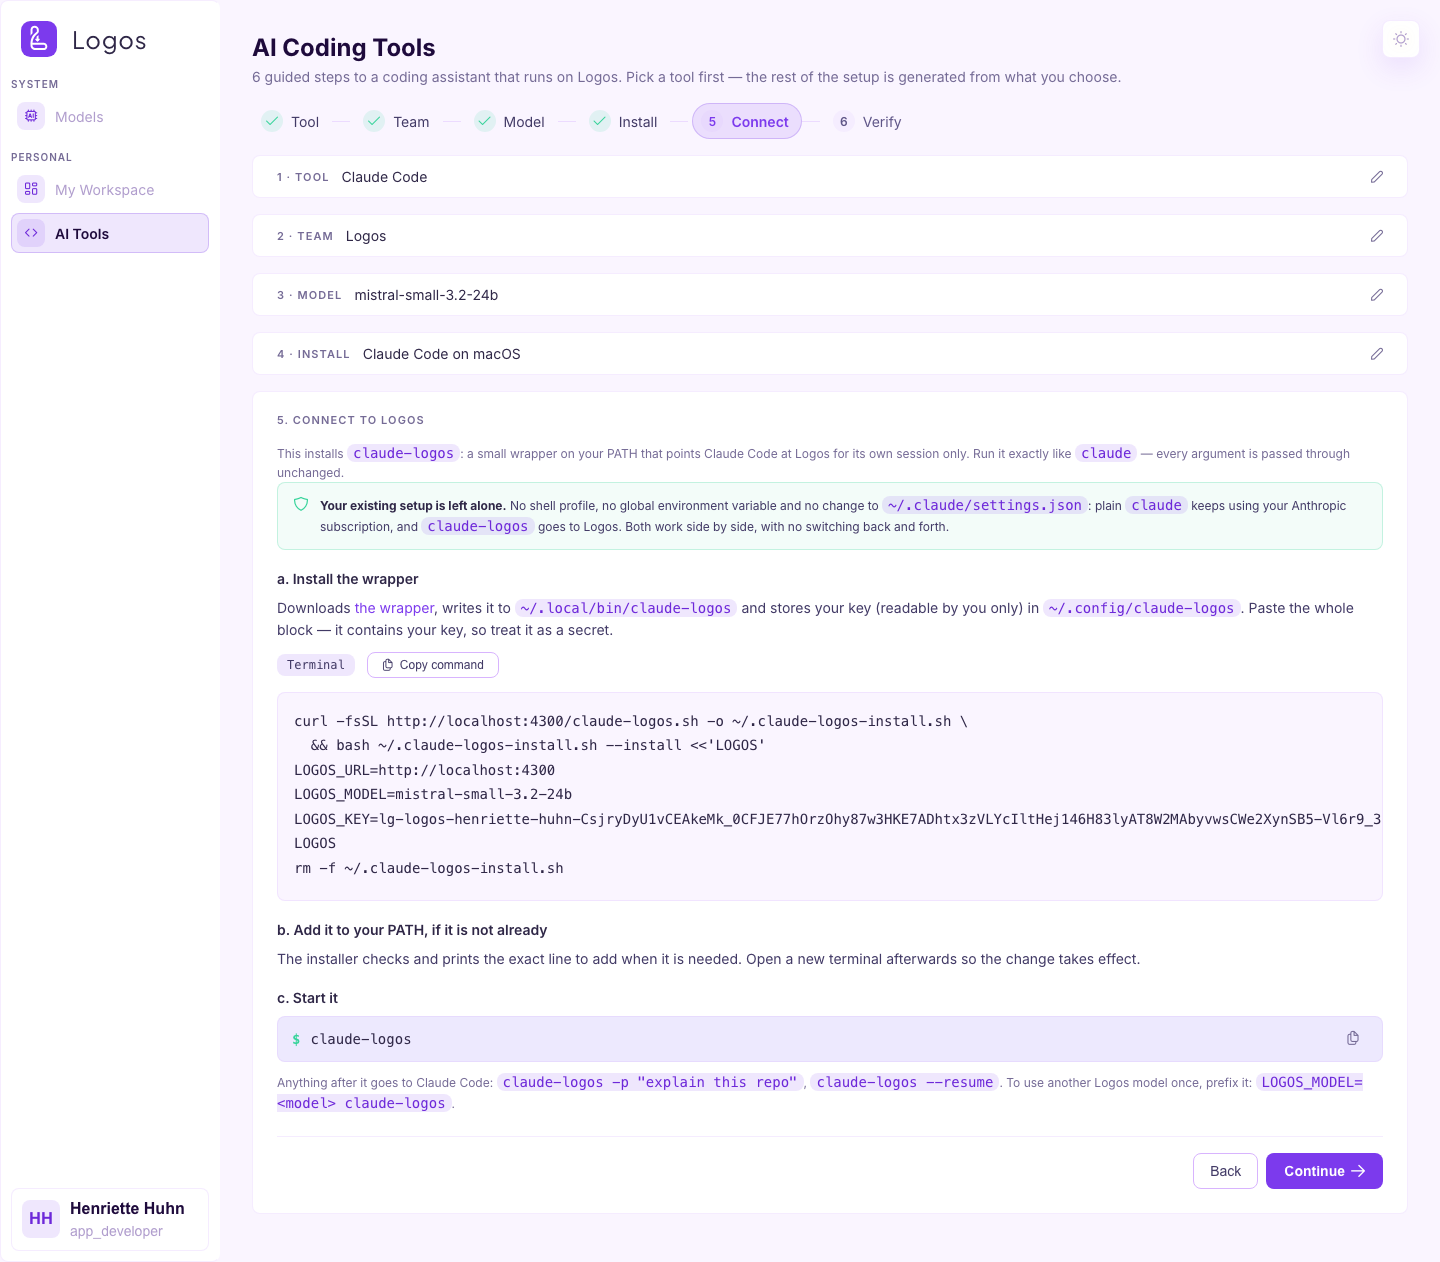The image size is (1440, 1262).
Task: Select AI Tools in the sidebar
Action: (110, 233)
